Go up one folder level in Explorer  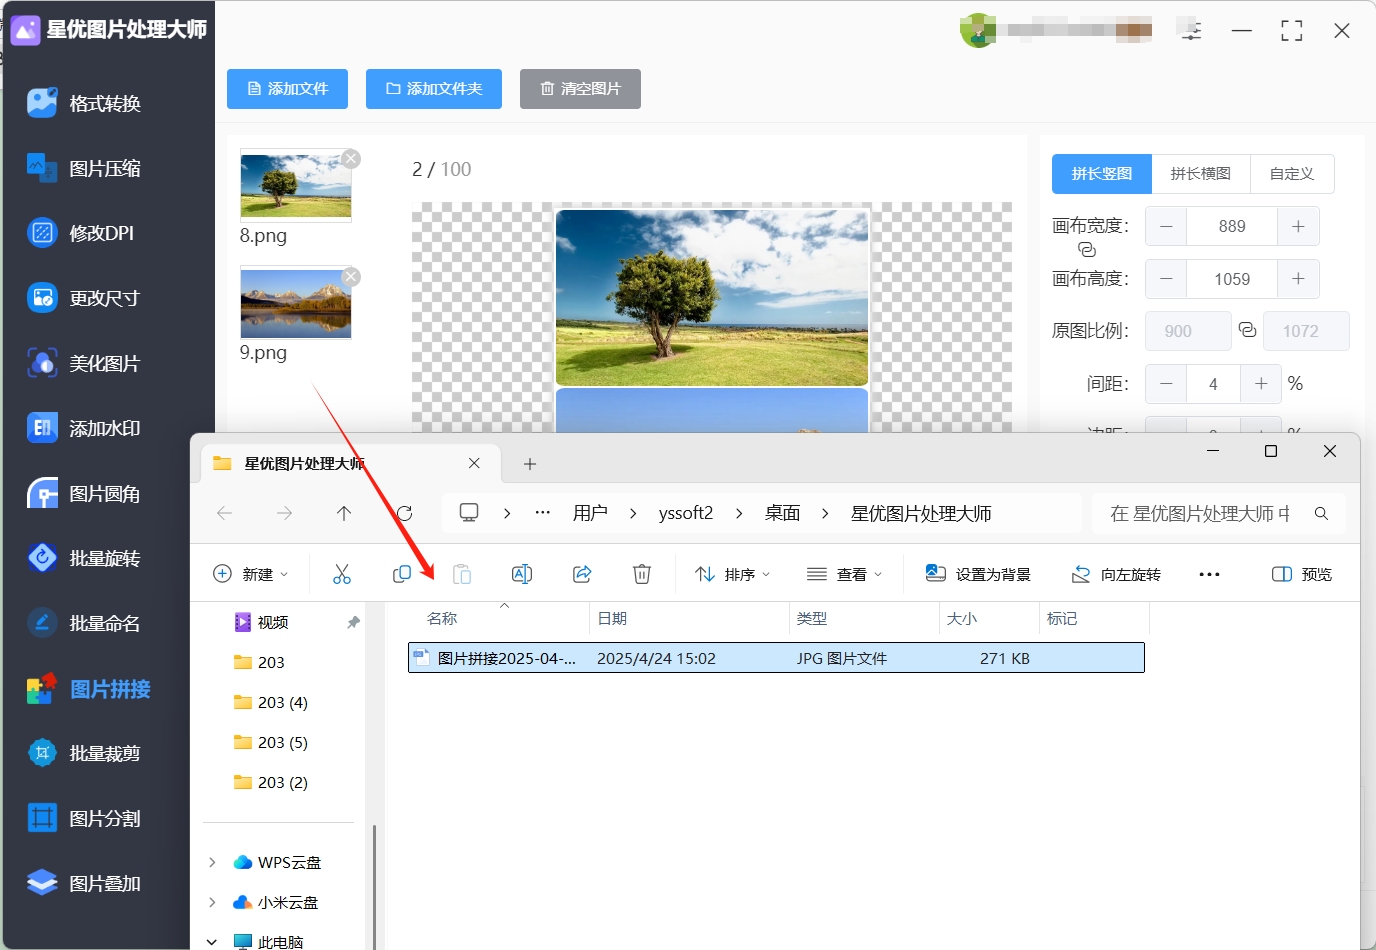[344, 513]
